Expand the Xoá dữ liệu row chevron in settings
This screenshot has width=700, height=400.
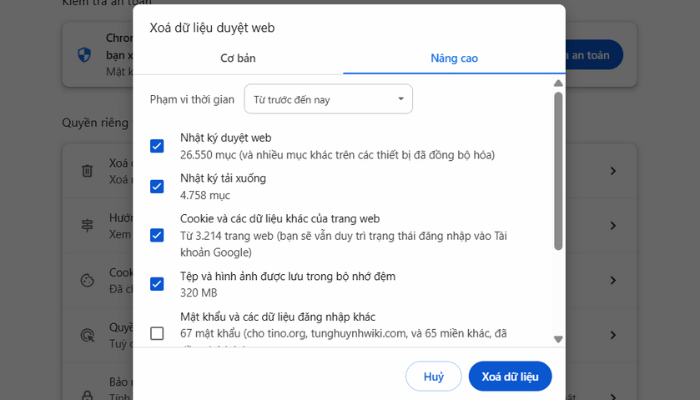click(613, 171)
